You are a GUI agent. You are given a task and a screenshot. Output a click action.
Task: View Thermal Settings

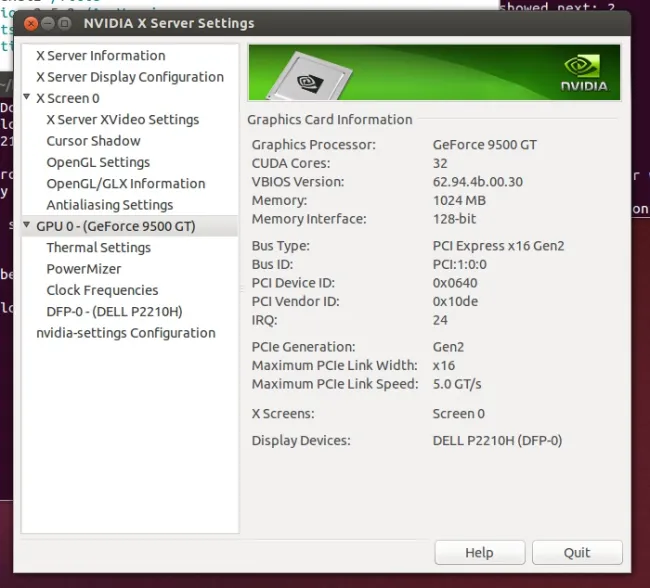pos(98,247)
